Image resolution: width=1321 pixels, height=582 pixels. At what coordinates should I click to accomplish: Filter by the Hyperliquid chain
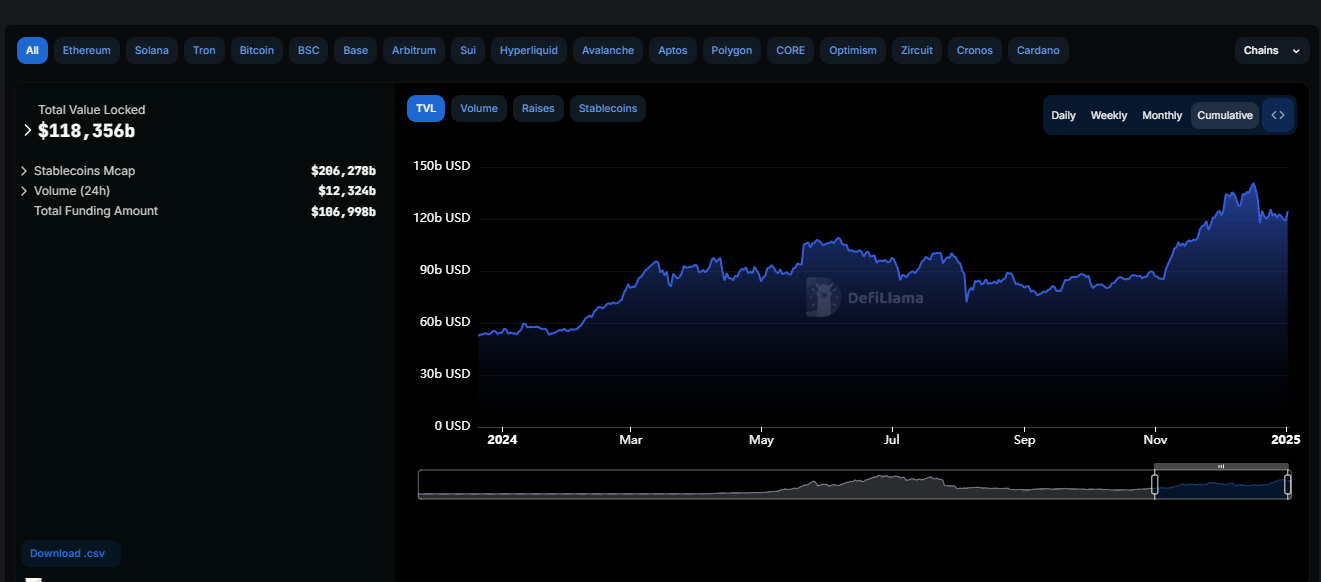(x=530, y=50)
